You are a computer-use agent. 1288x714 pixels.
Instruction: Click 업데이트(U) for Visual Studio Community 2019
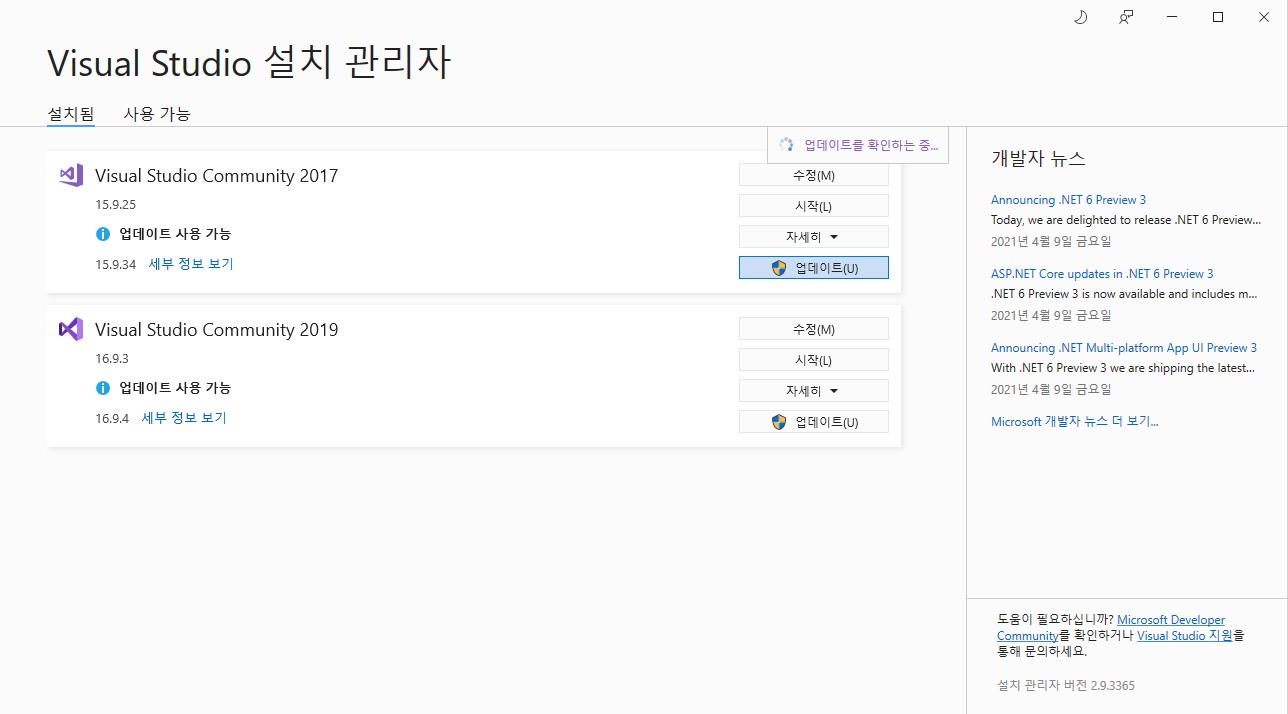pos(814,422)
